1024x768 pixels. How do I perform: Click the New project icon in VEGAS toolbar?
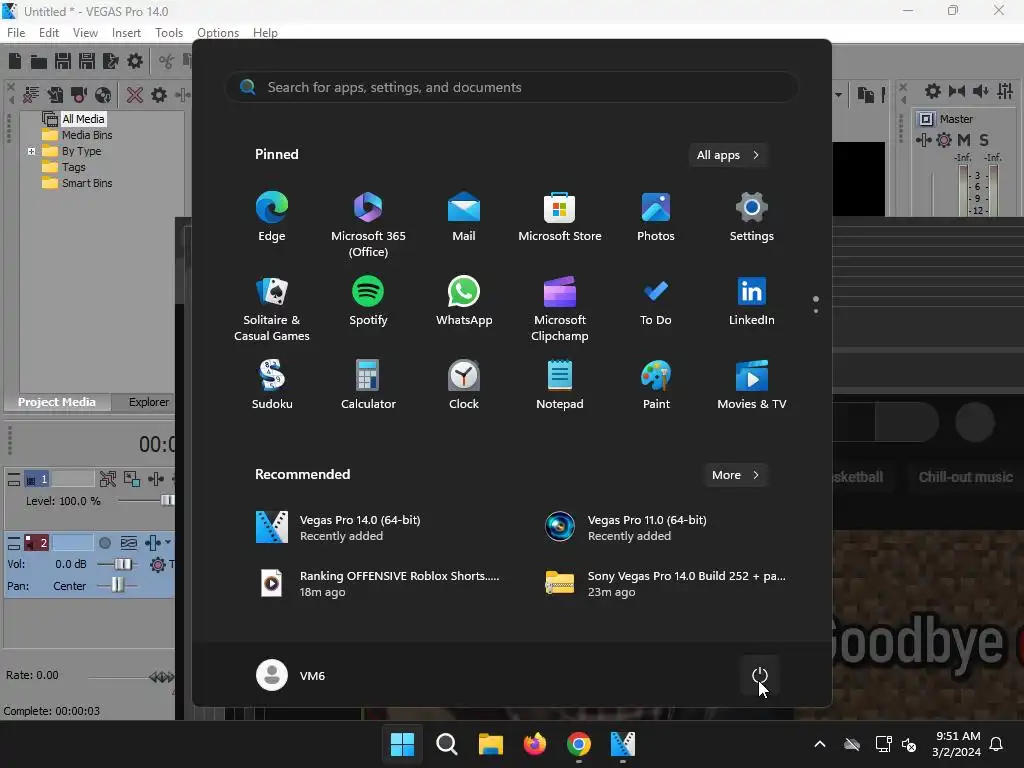pyautogui.click(x=14, y=61)
